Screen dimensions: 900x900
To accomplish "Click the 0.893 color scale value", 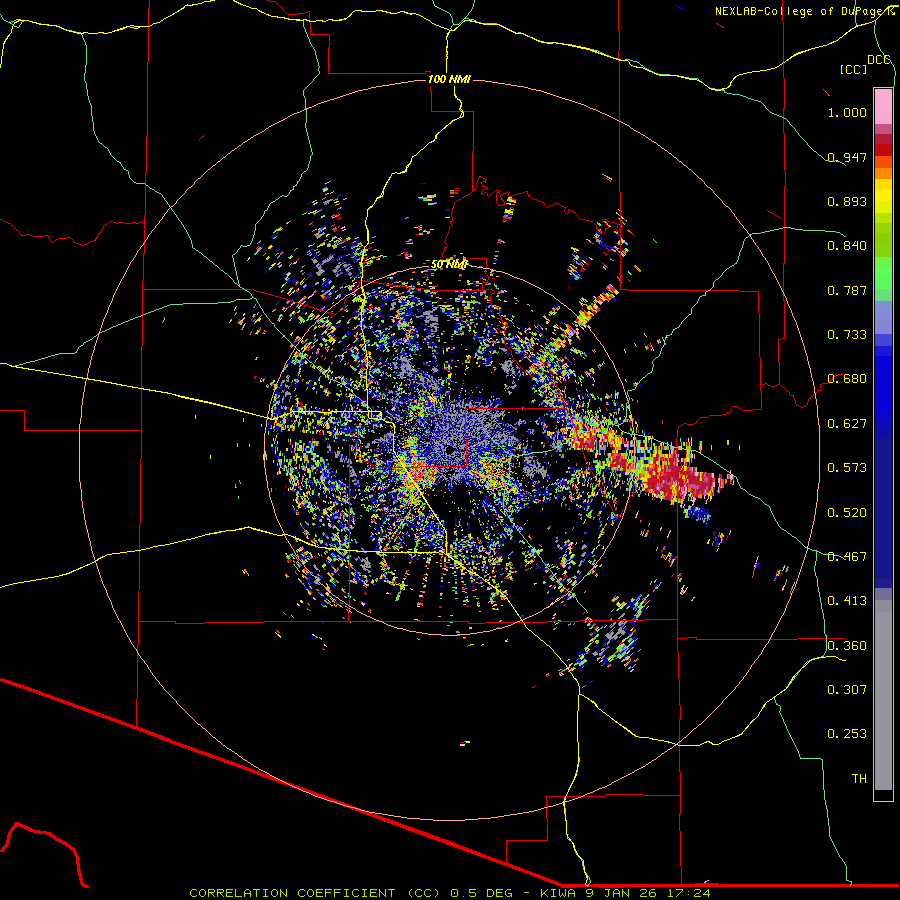I will point(847,201).
